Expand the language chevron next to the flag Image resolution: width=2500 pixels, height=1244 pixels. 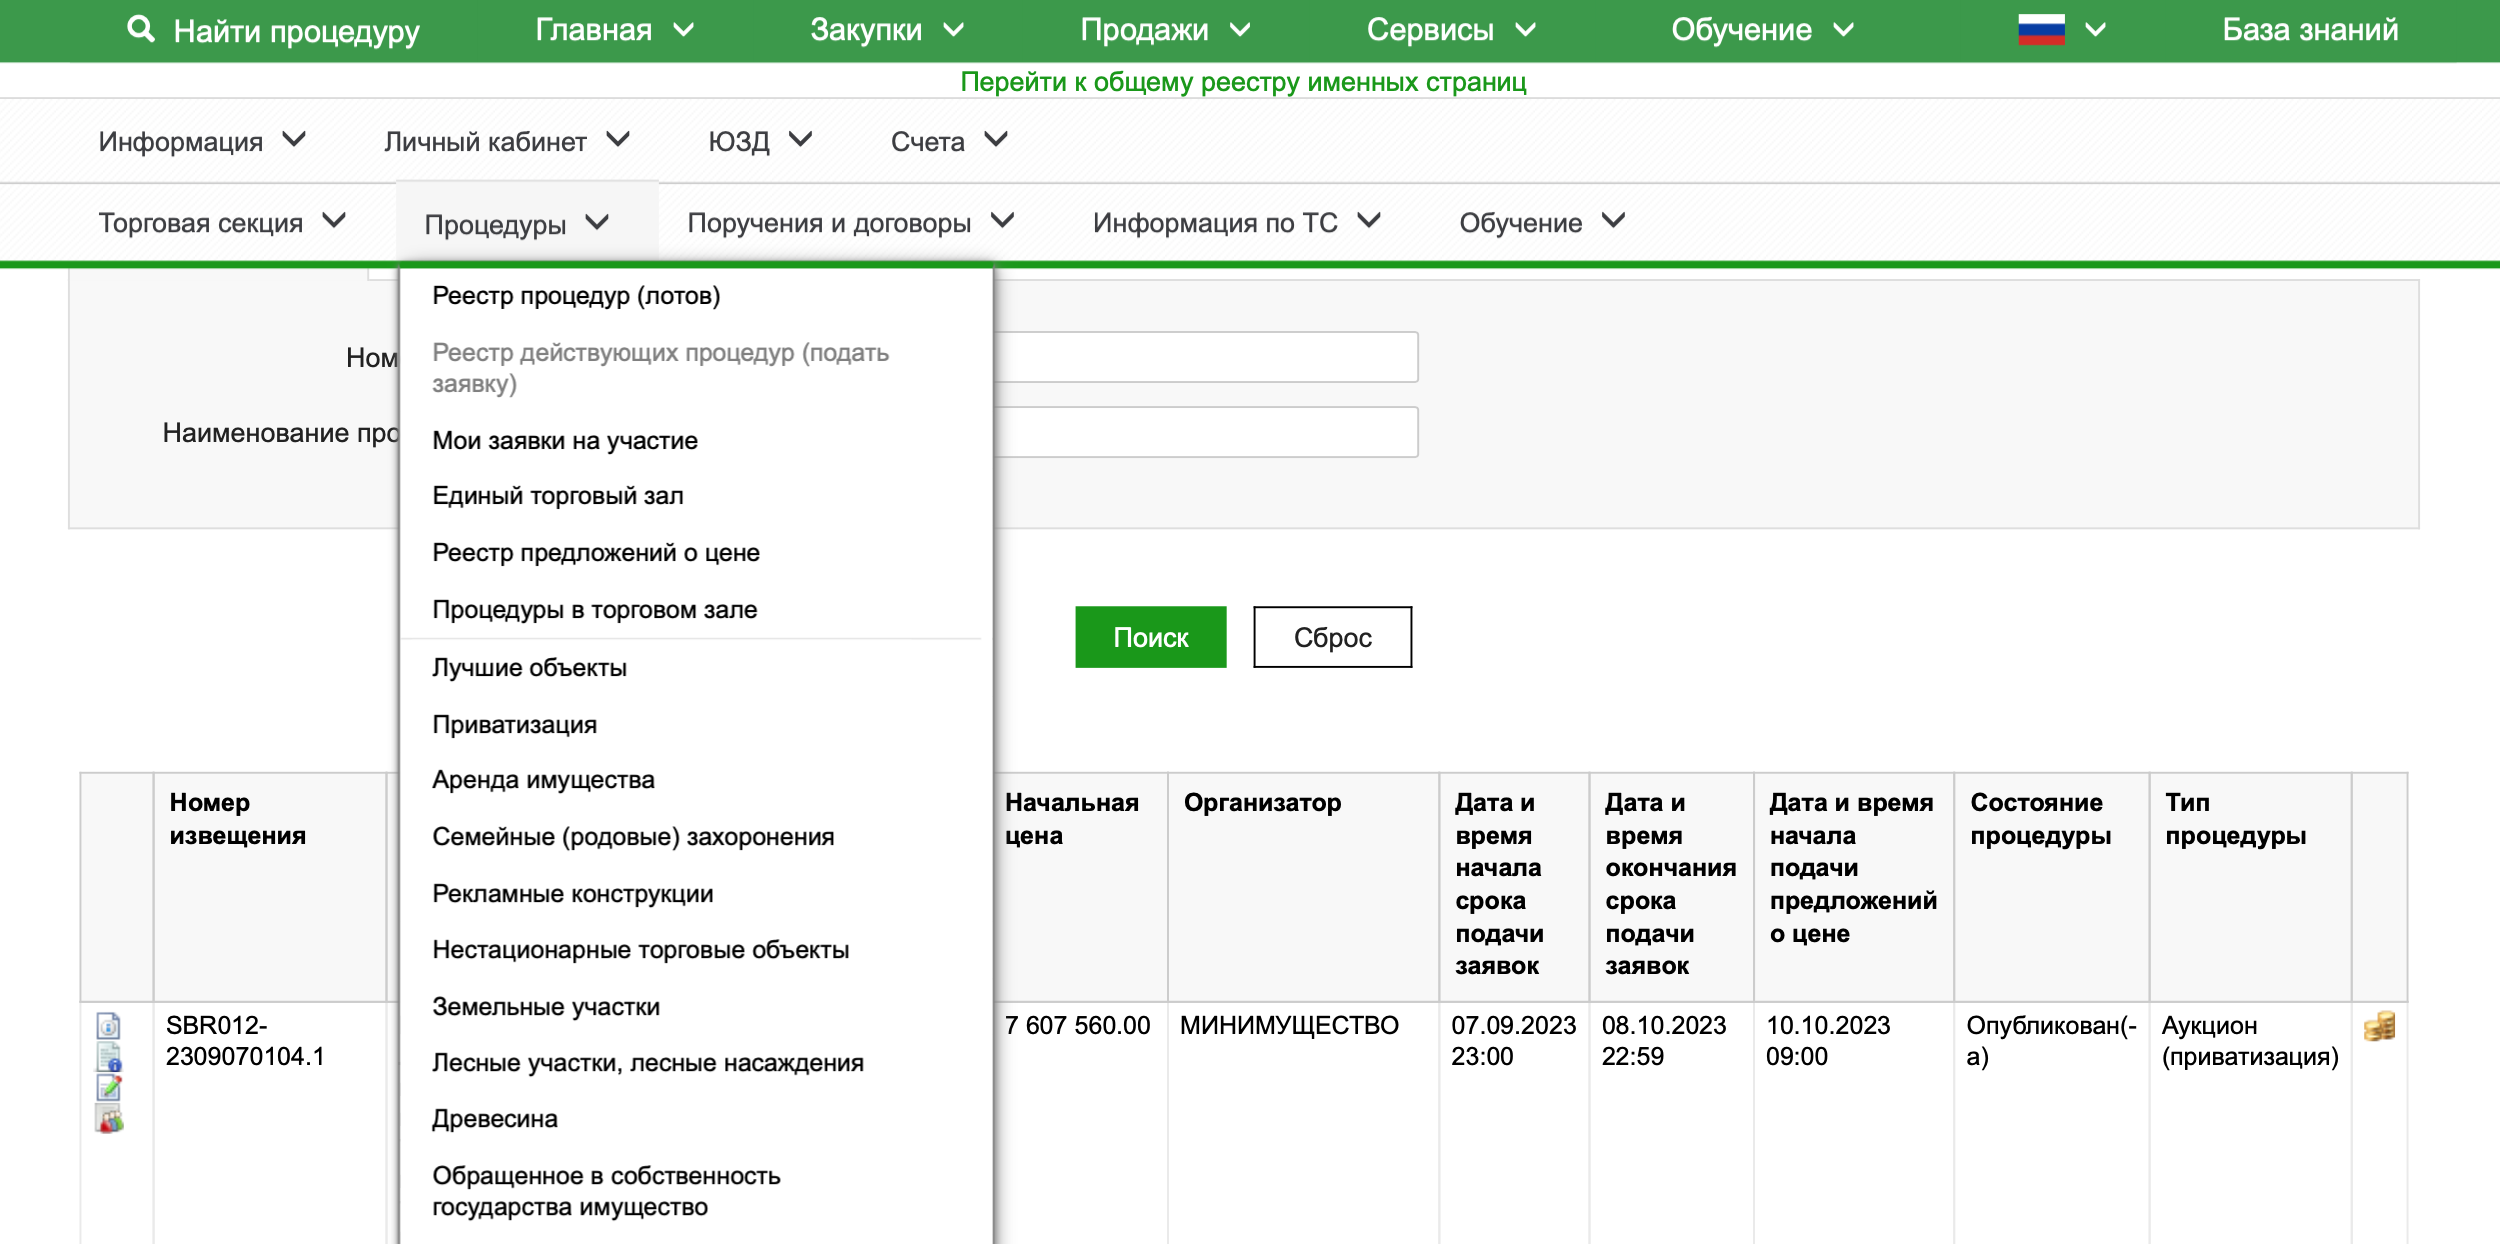point(2095,30)
